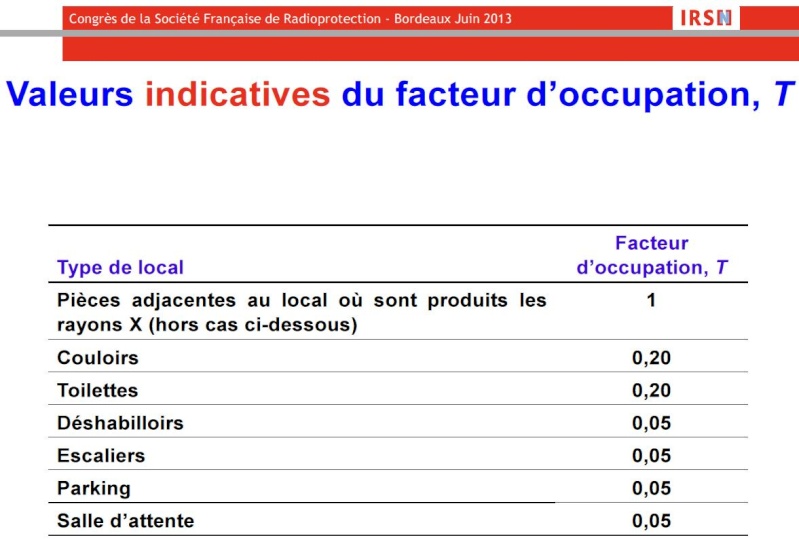
Task: Click the 0,05 value for Escaliers
Action: click(651, 455)
